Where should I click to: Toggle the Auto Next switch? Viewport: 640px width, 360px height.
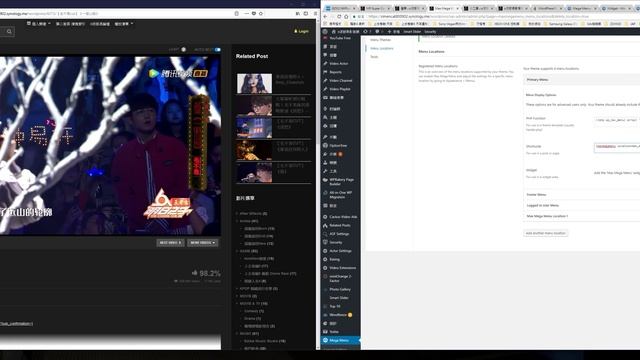218,50
